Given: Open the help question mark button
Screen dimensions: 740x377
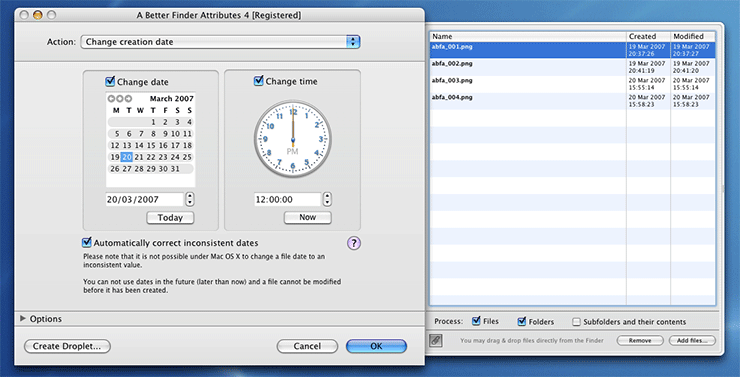Looking at the screenshot, I should point(354,243).
